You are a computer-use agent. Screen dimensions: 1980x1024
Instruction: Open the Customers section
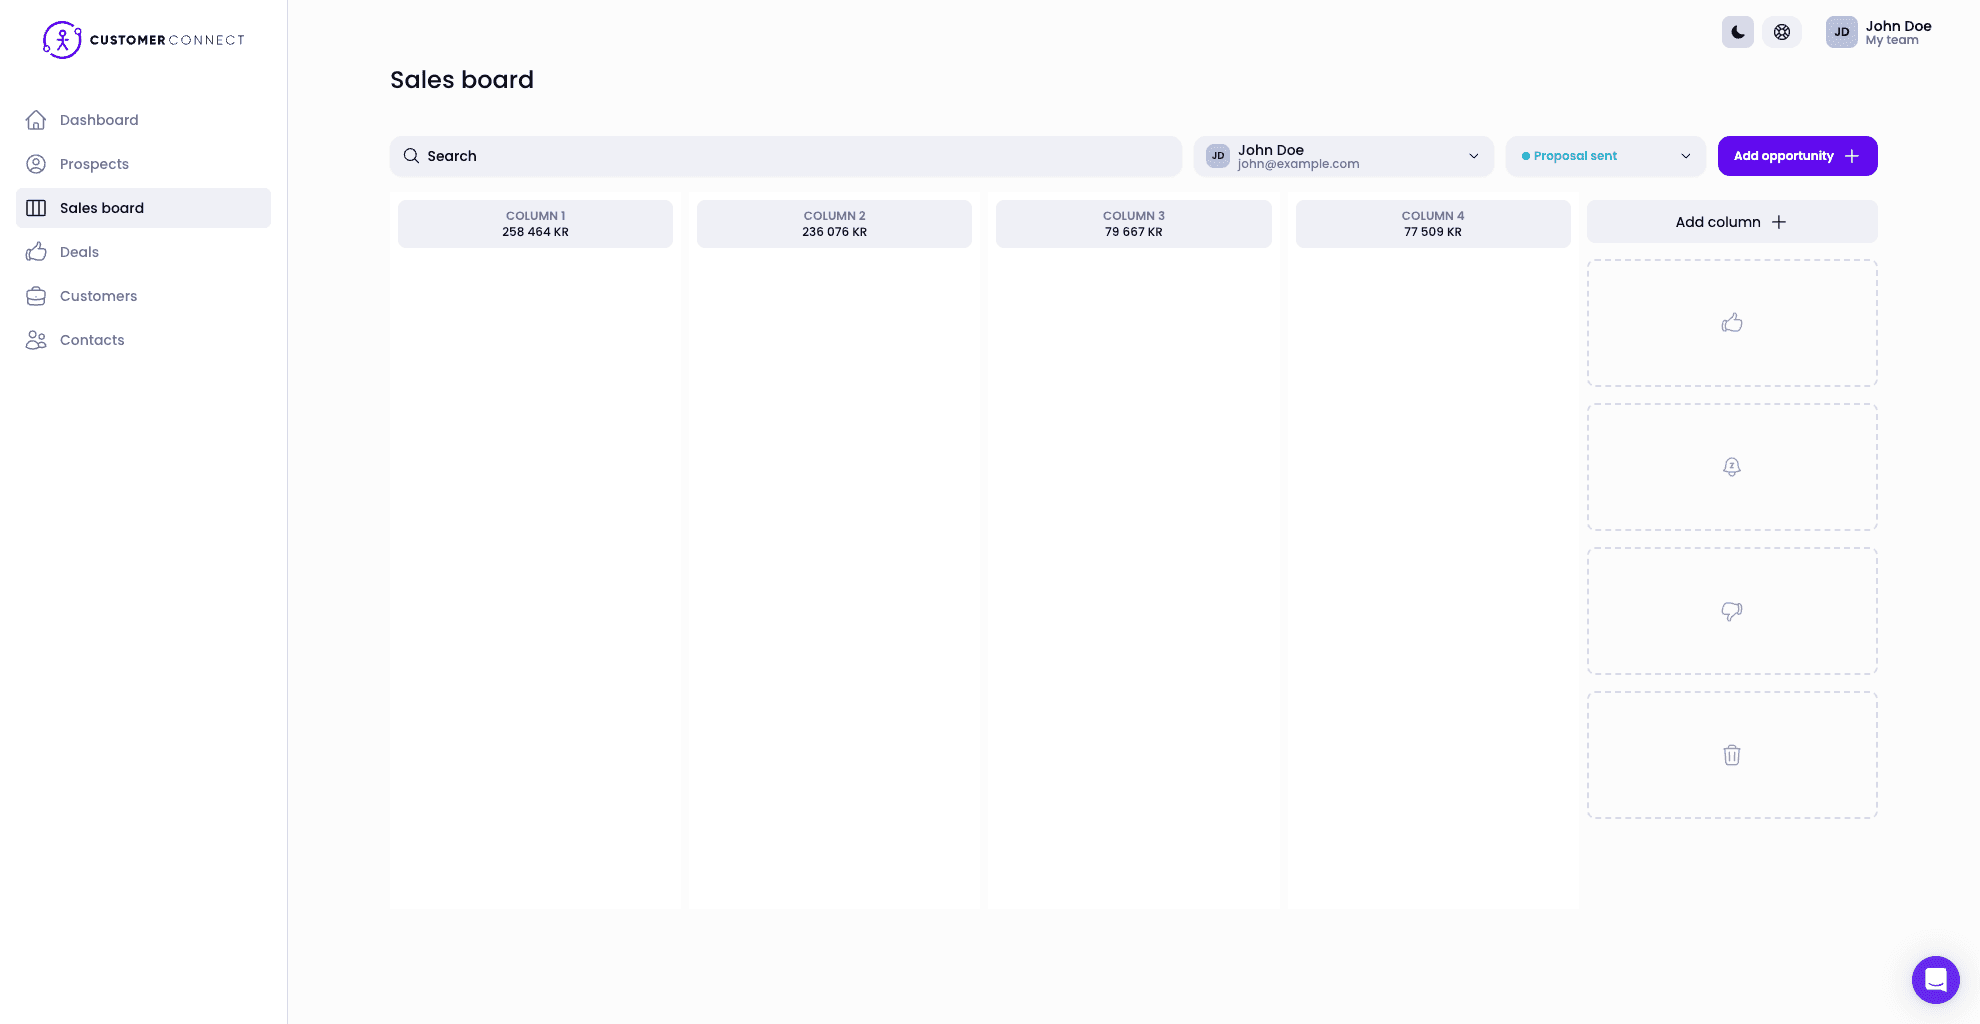[98, 296]
